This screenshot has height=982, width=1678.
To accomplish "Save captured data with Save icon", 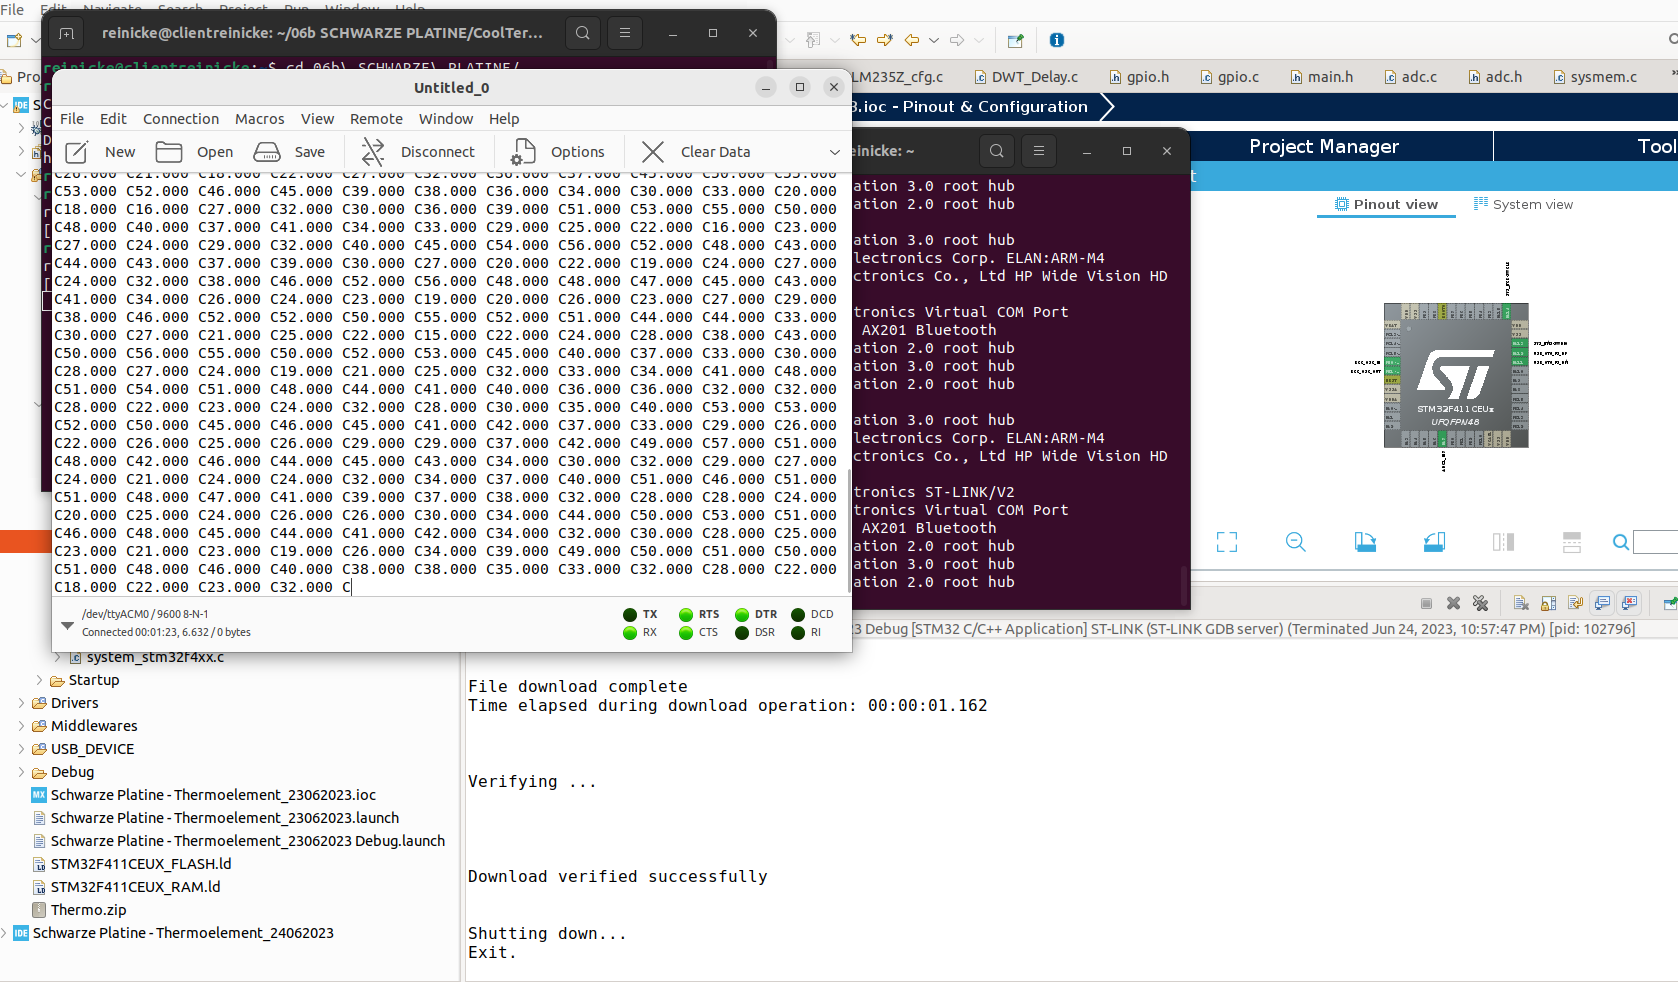I will click(267, 152).
